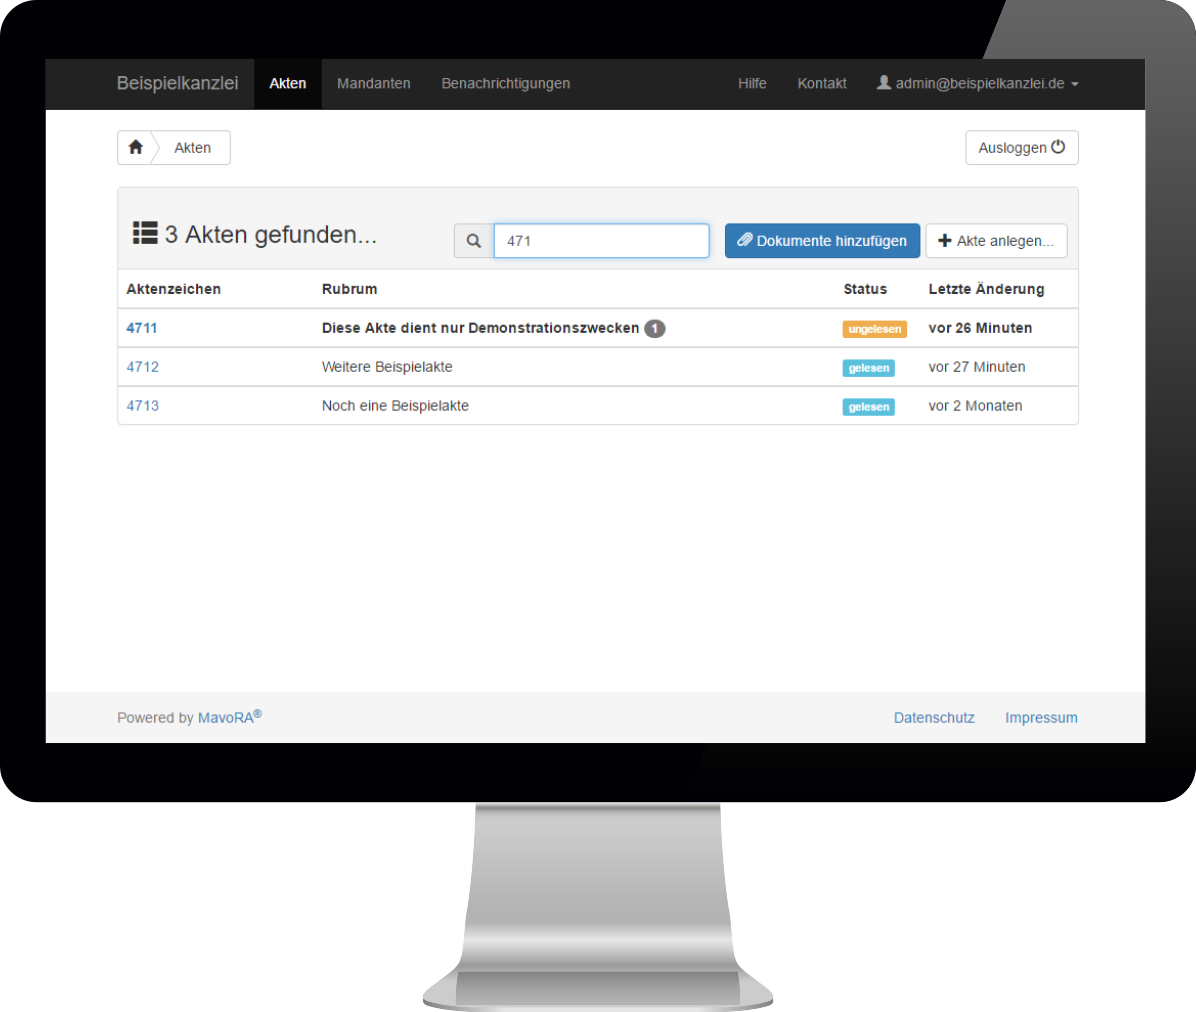
Task: Open the Datenschutz footer link
Action: [934, 718]
